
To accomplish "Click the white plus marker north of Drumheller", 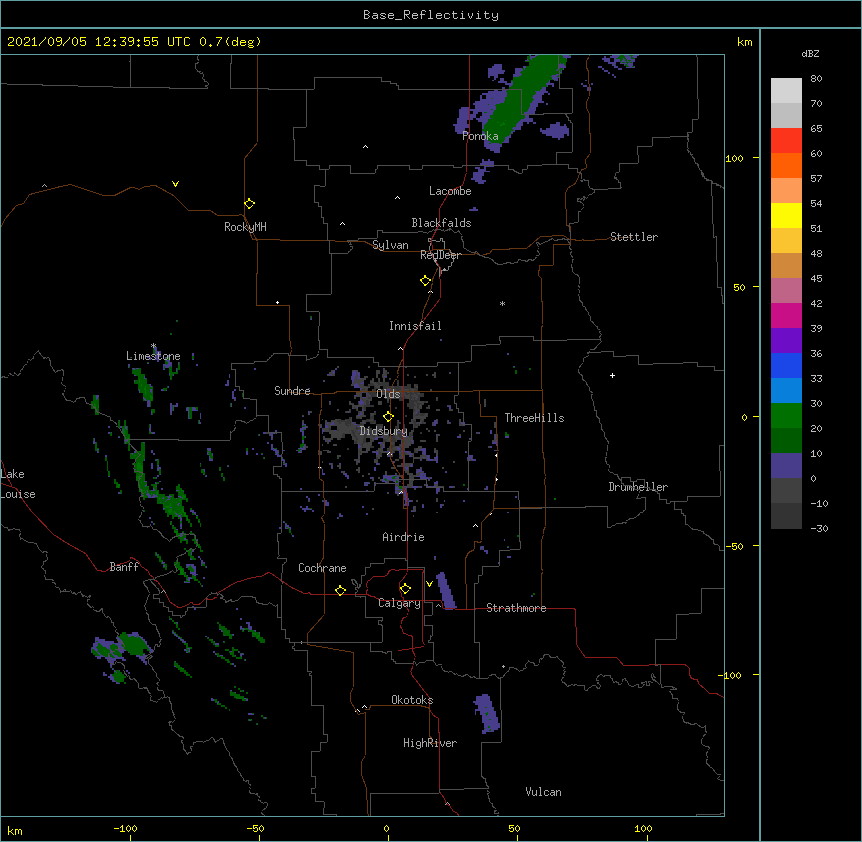I will (612, 375).
